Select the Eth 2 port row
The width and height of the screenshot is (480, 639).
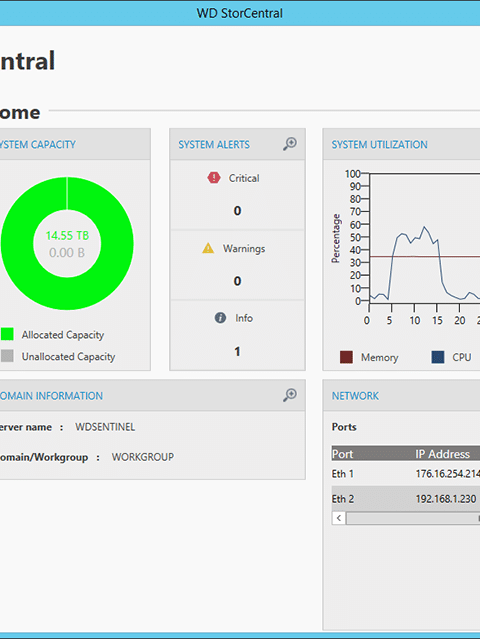click(x=406, y=499)
